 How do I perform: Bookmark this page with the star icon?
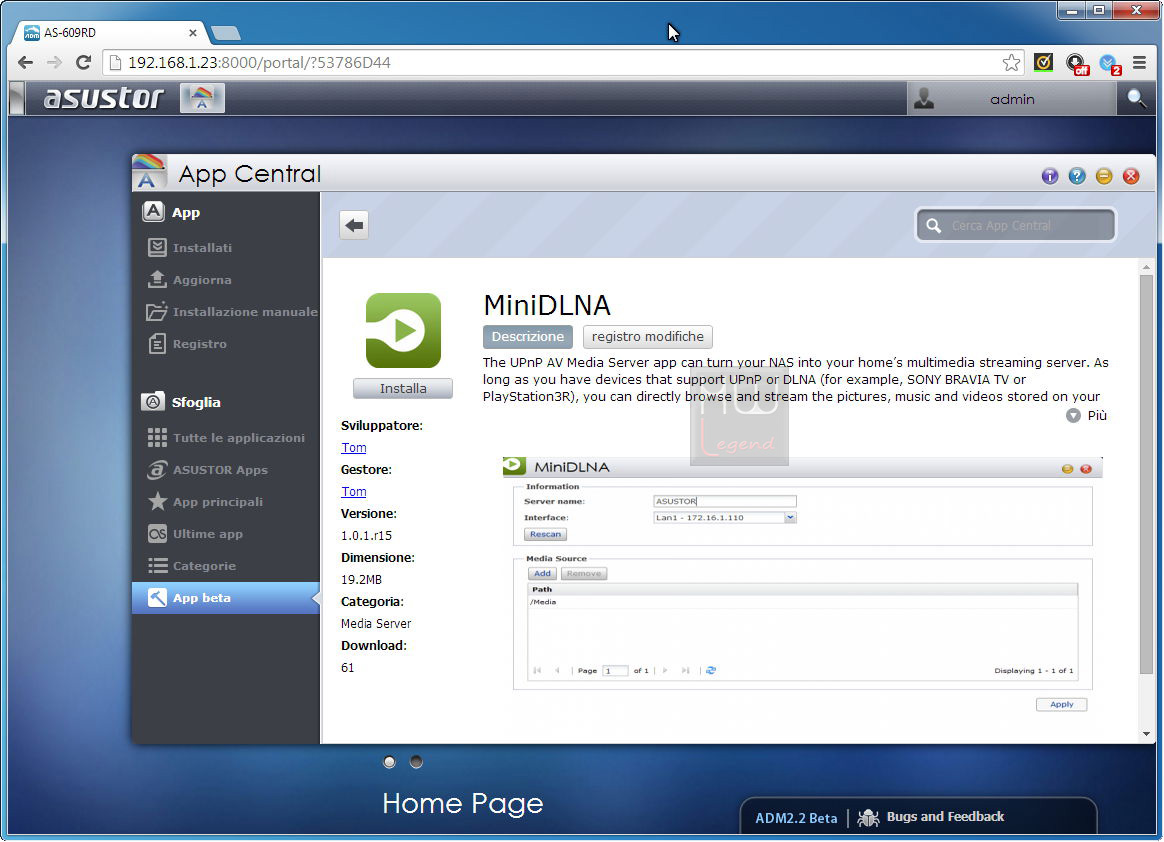[1011, 62]
